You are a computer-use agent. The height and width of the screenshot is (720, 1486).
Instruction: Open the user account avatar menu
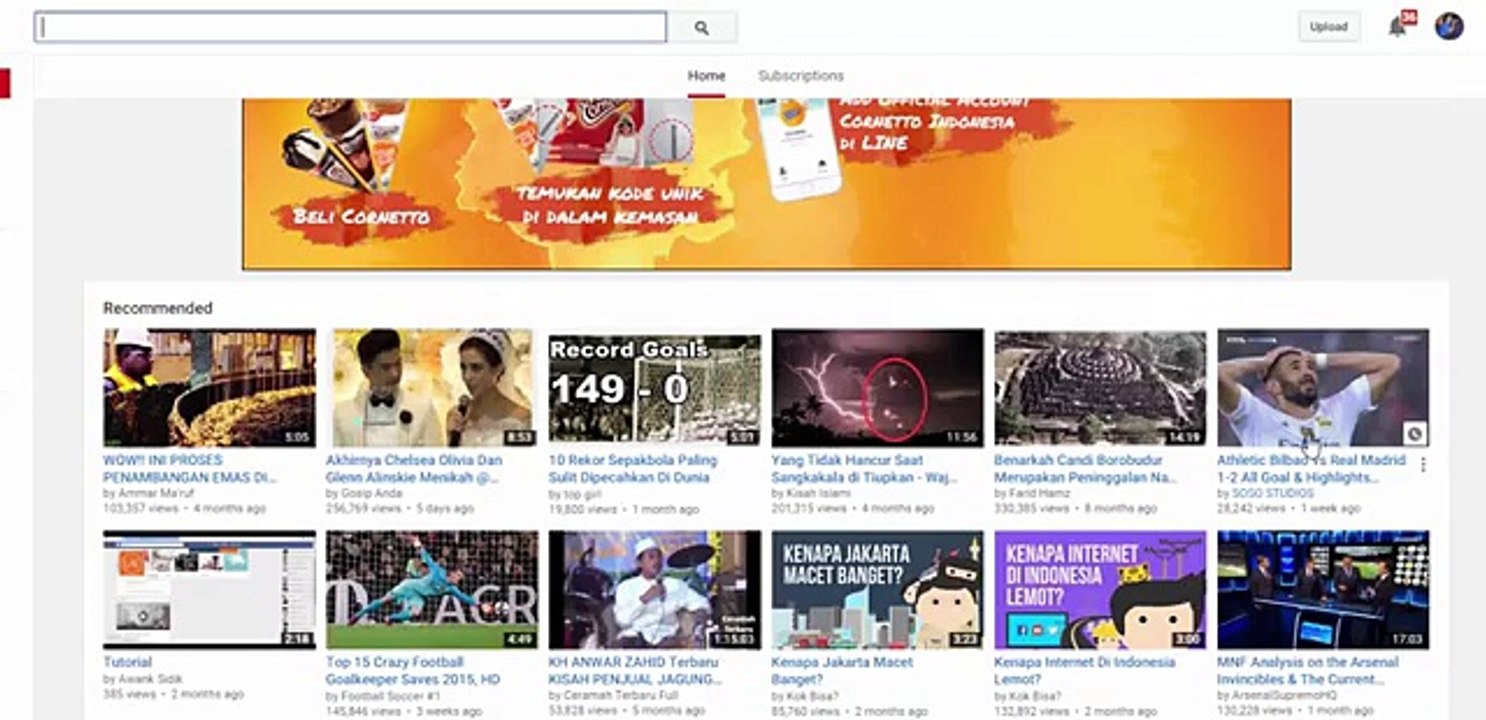click(1449, 27)
